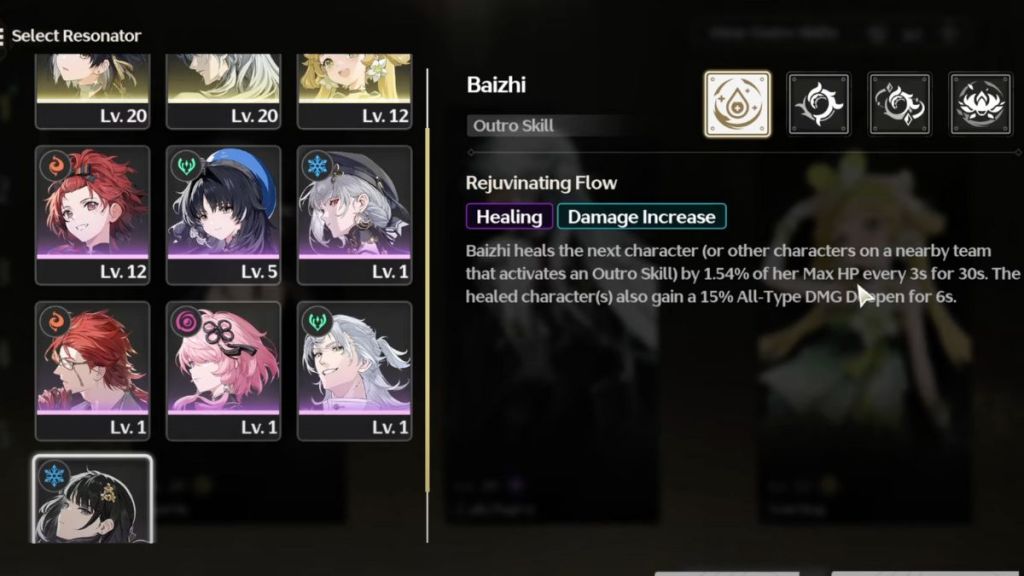Click the Healing tag
This screenshot has height=576, width=1024.
pos(509,217)
